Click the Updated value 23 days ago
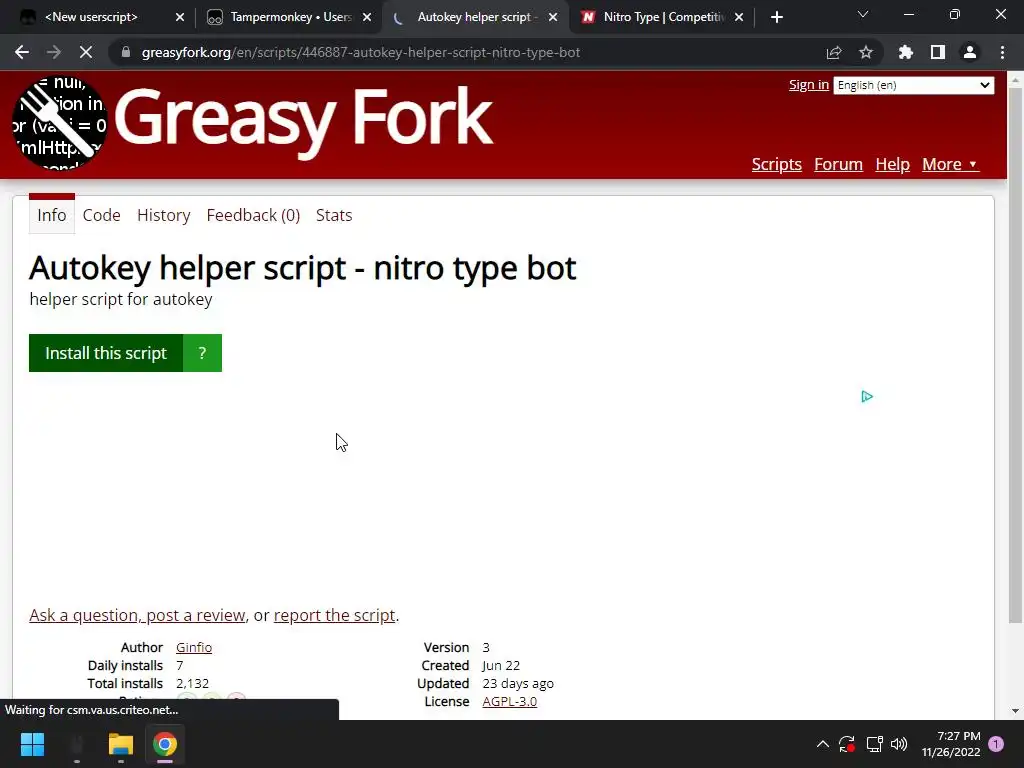Image resolution: width=1024 pixels, height=768 pixels. pyautogui.click(x=518, y=683)
